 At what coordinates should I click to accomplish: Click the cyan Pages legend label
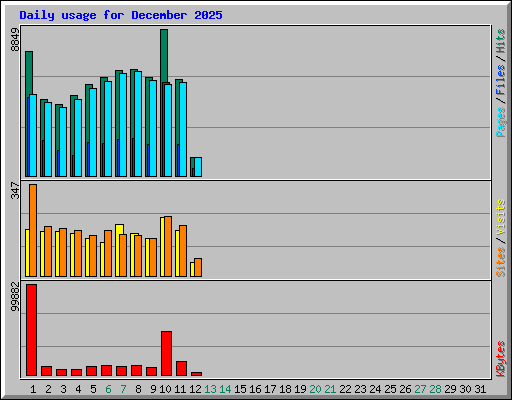click(x=501, y=122)
